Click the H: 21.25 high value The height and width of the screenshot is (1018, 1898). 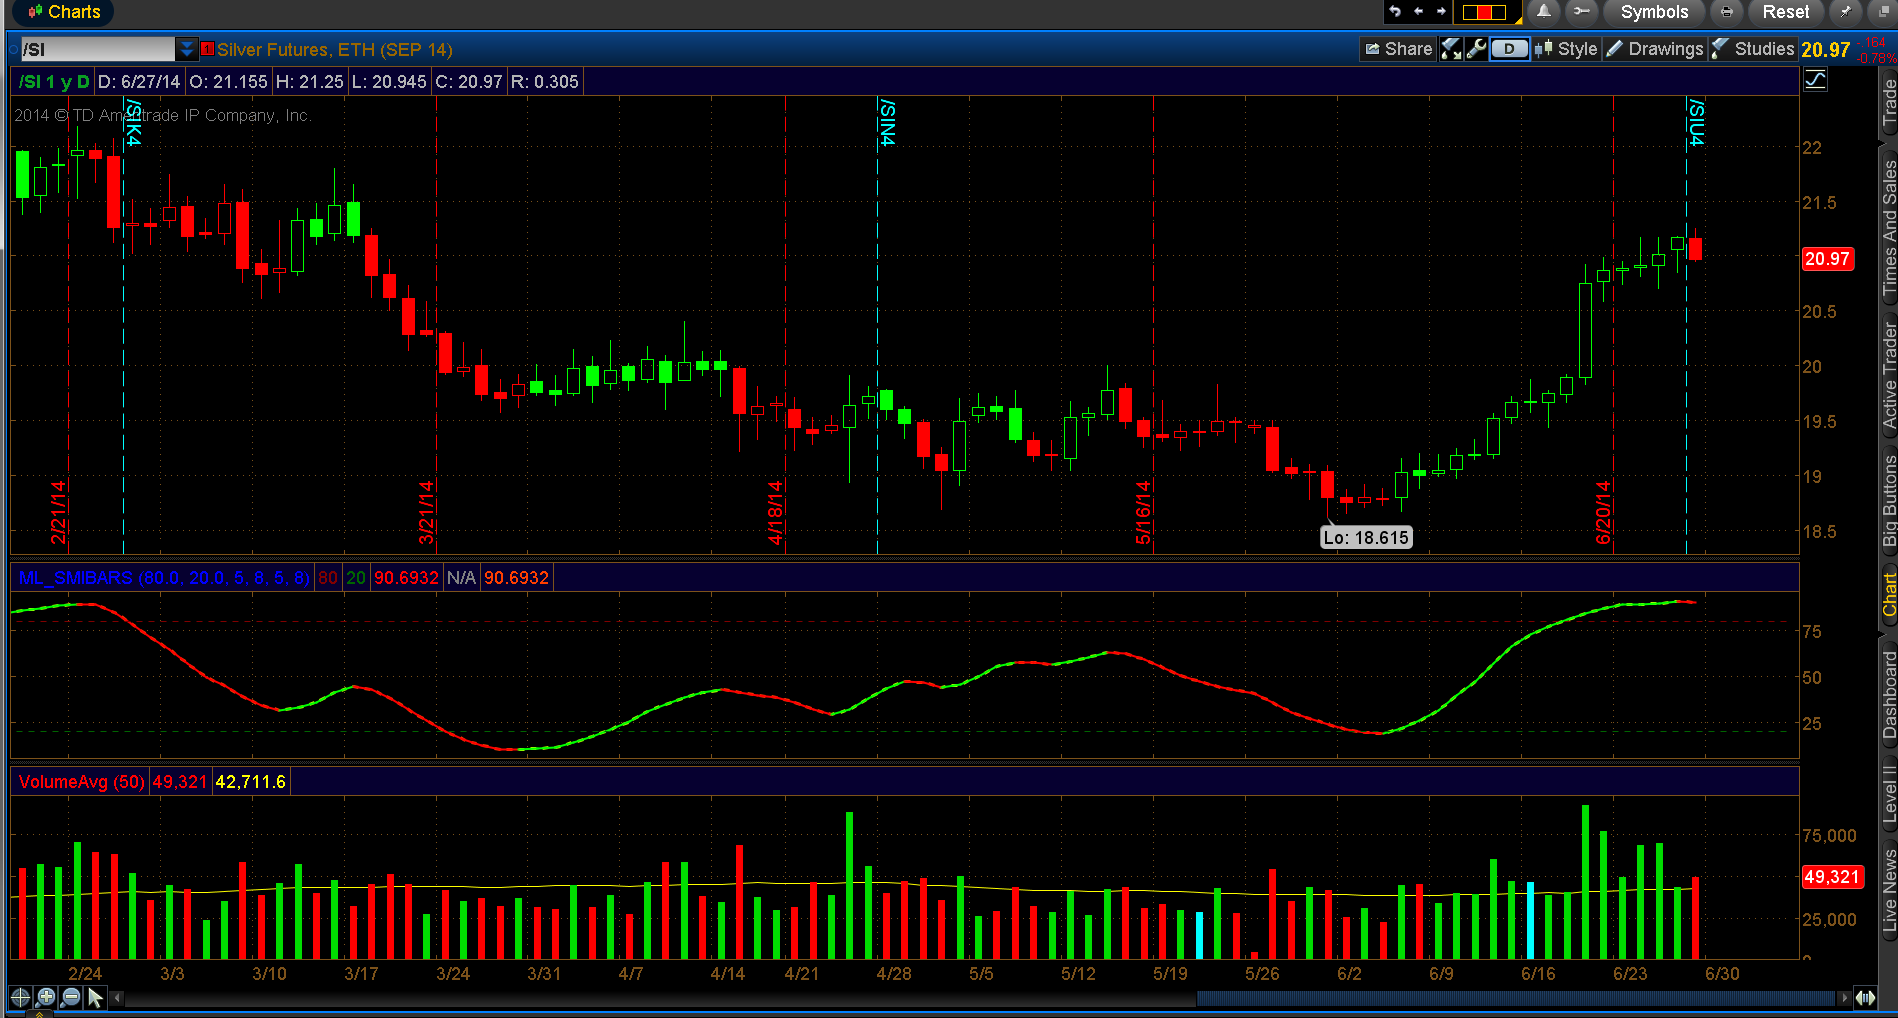pos(309,82)
